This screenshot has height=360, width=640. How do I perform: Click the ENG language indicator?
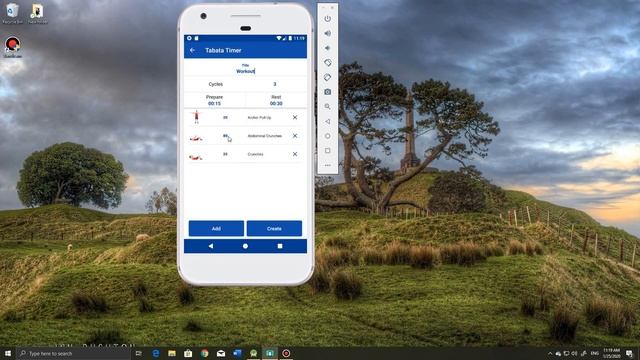tap(595, 353)
